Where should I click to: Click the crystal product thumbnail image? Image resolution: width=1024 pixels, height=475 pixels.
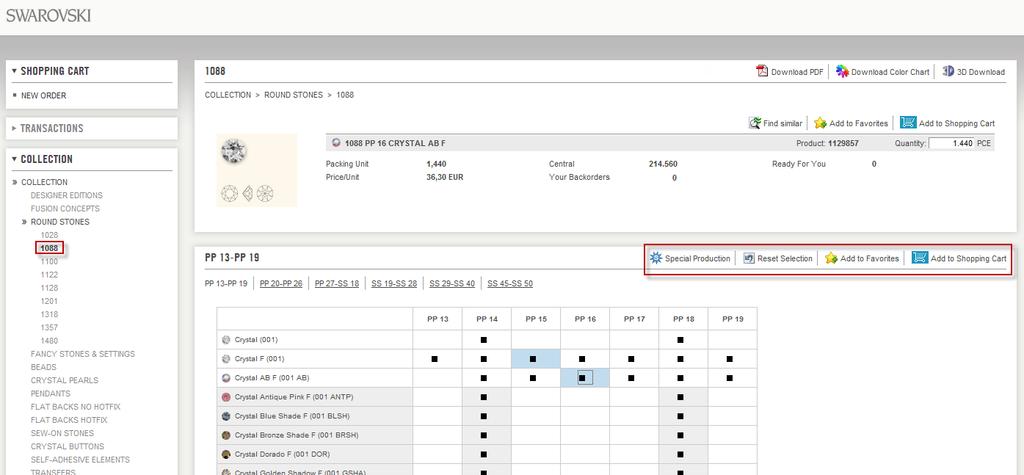pyautogui.click(x=256, y=171)
